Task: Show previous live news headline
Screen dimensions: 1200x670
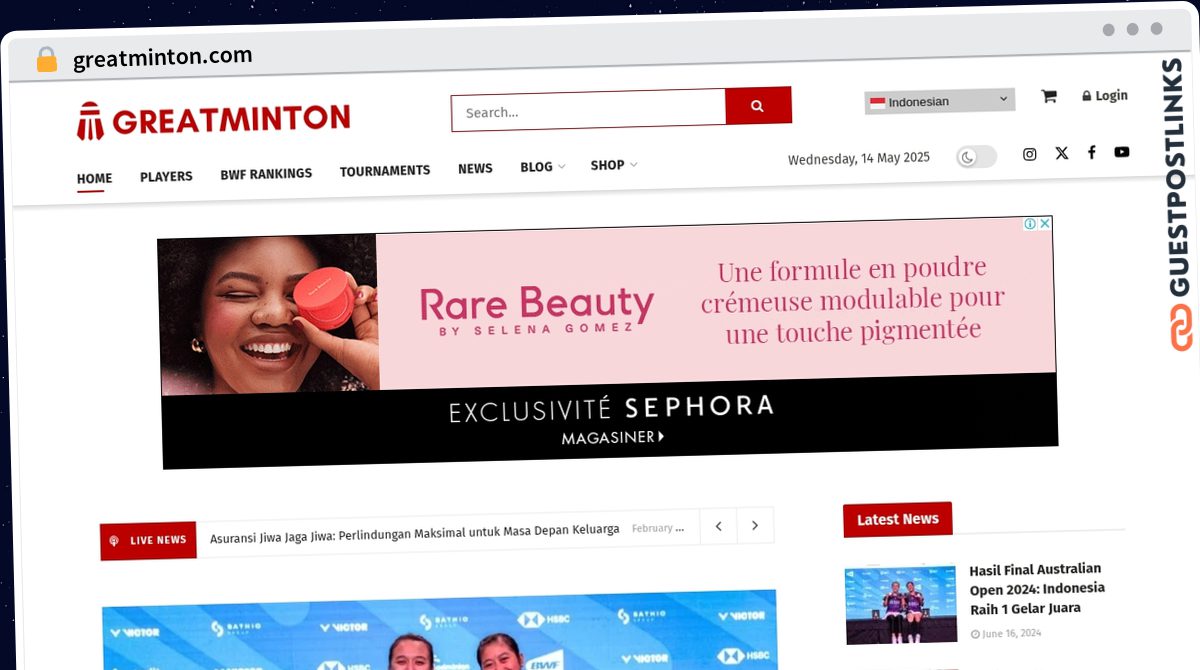Action: pos(718,525)
